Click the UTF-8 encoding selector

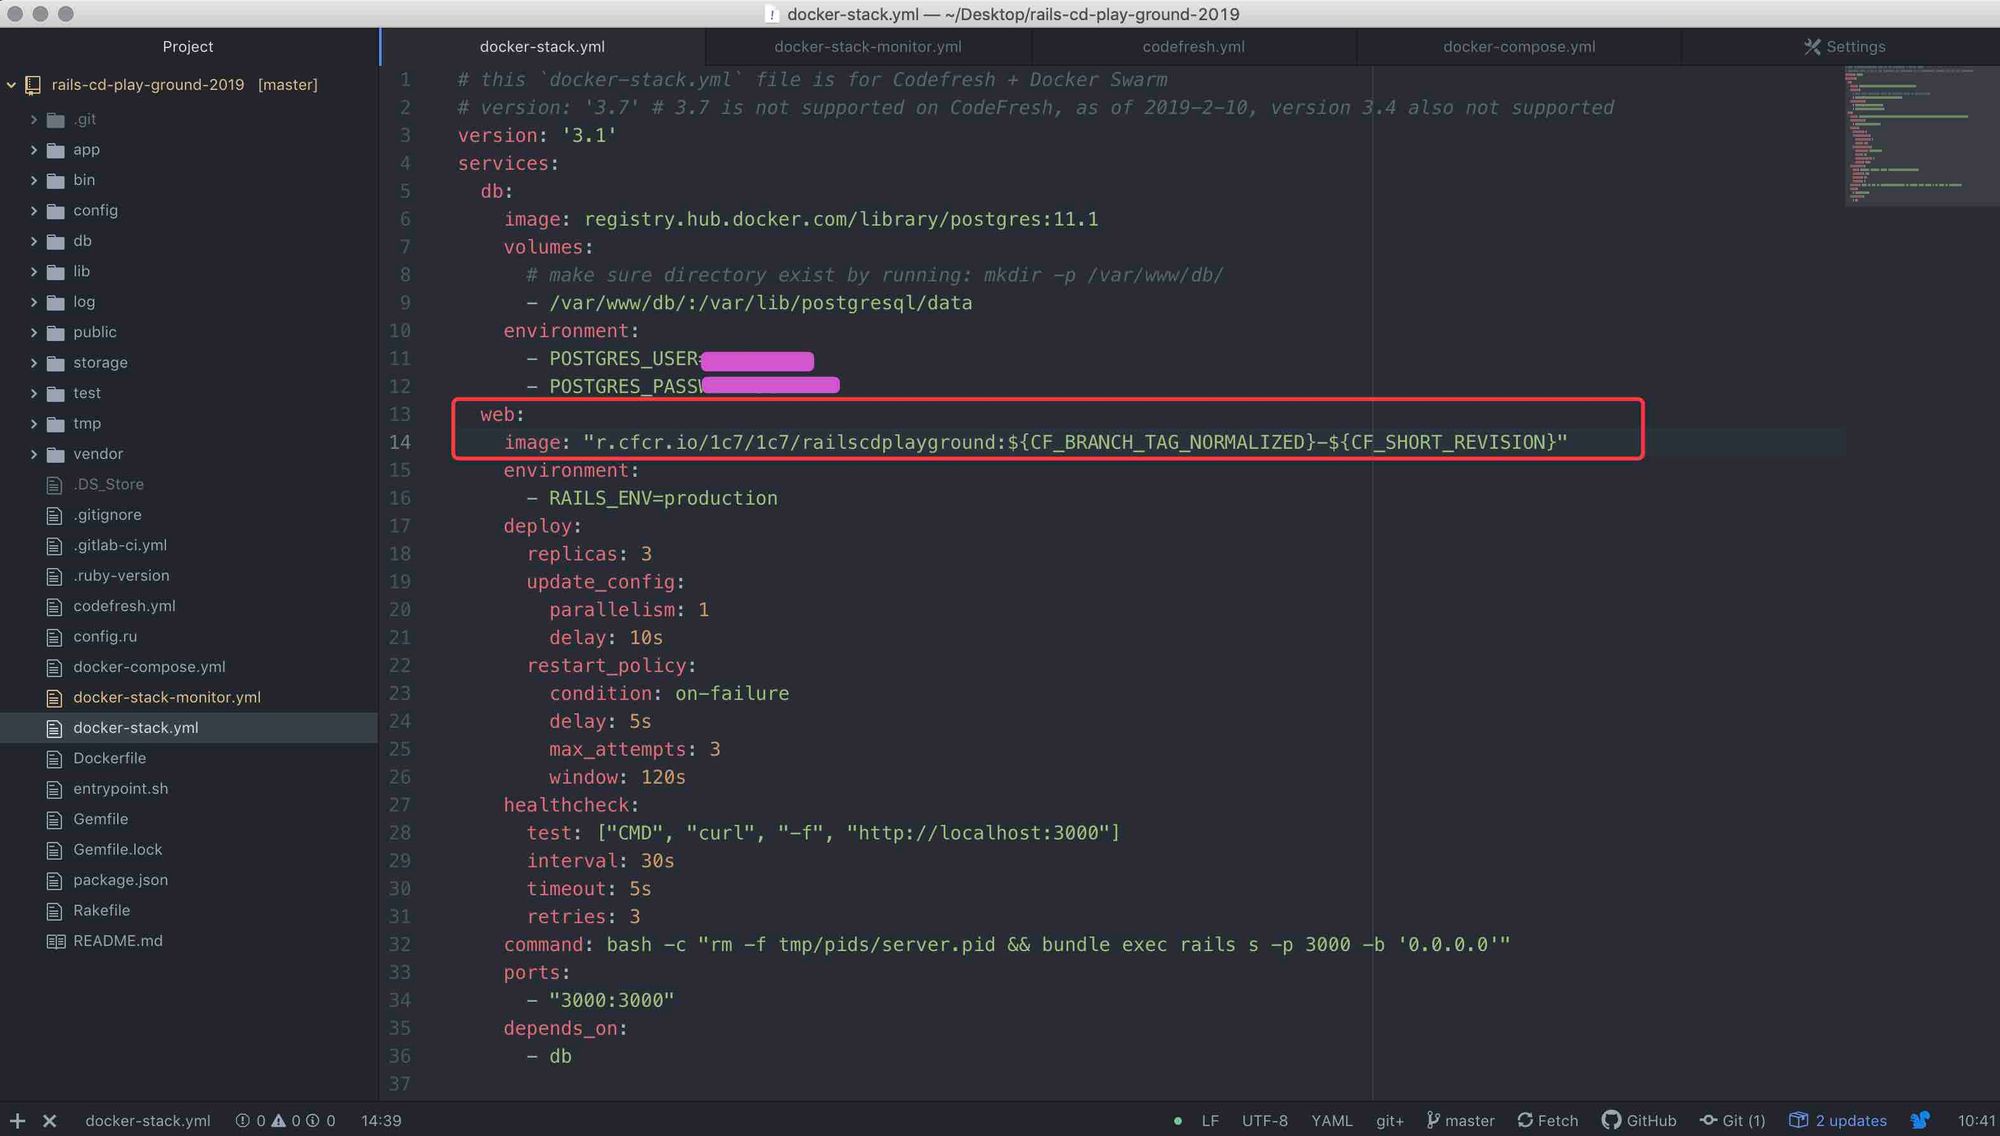(1264, 1121)
